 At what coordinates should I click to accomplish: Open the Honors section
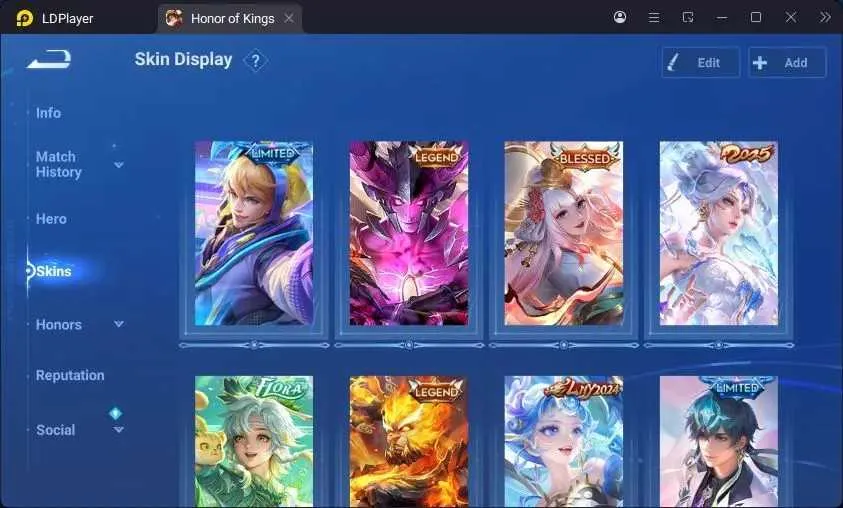click(x=59, y=325)
